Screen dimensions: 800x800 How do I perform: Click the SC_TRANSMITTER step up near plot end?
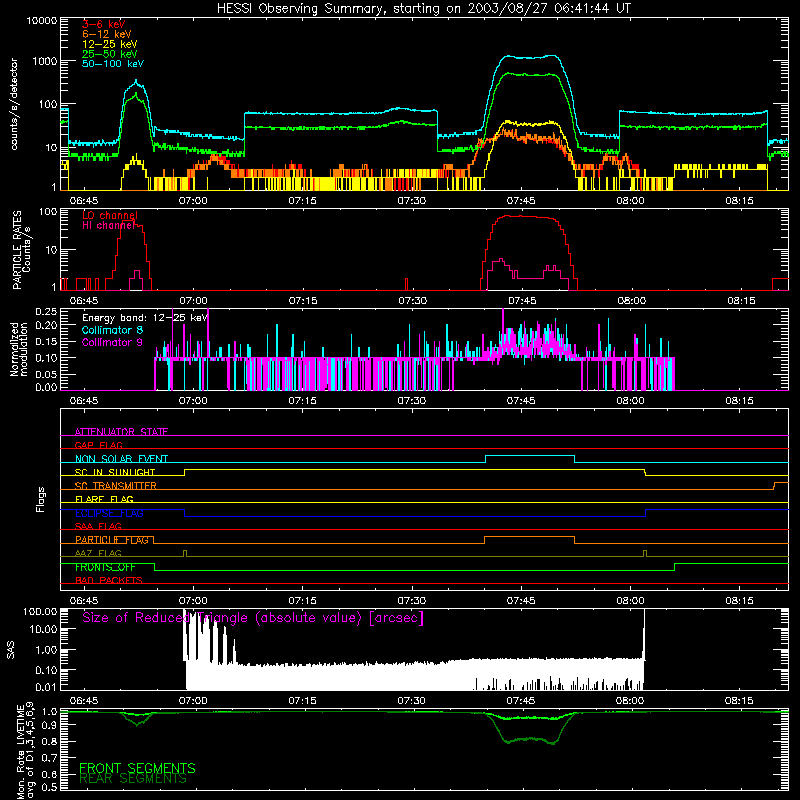tap(781, 483)
